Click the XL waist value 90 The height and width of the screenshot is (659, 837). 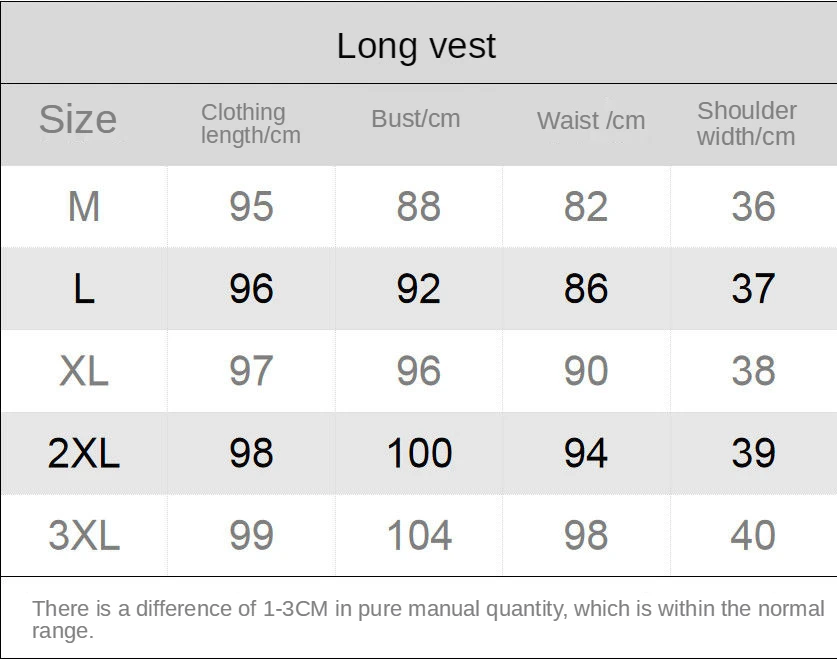[586, 371]
